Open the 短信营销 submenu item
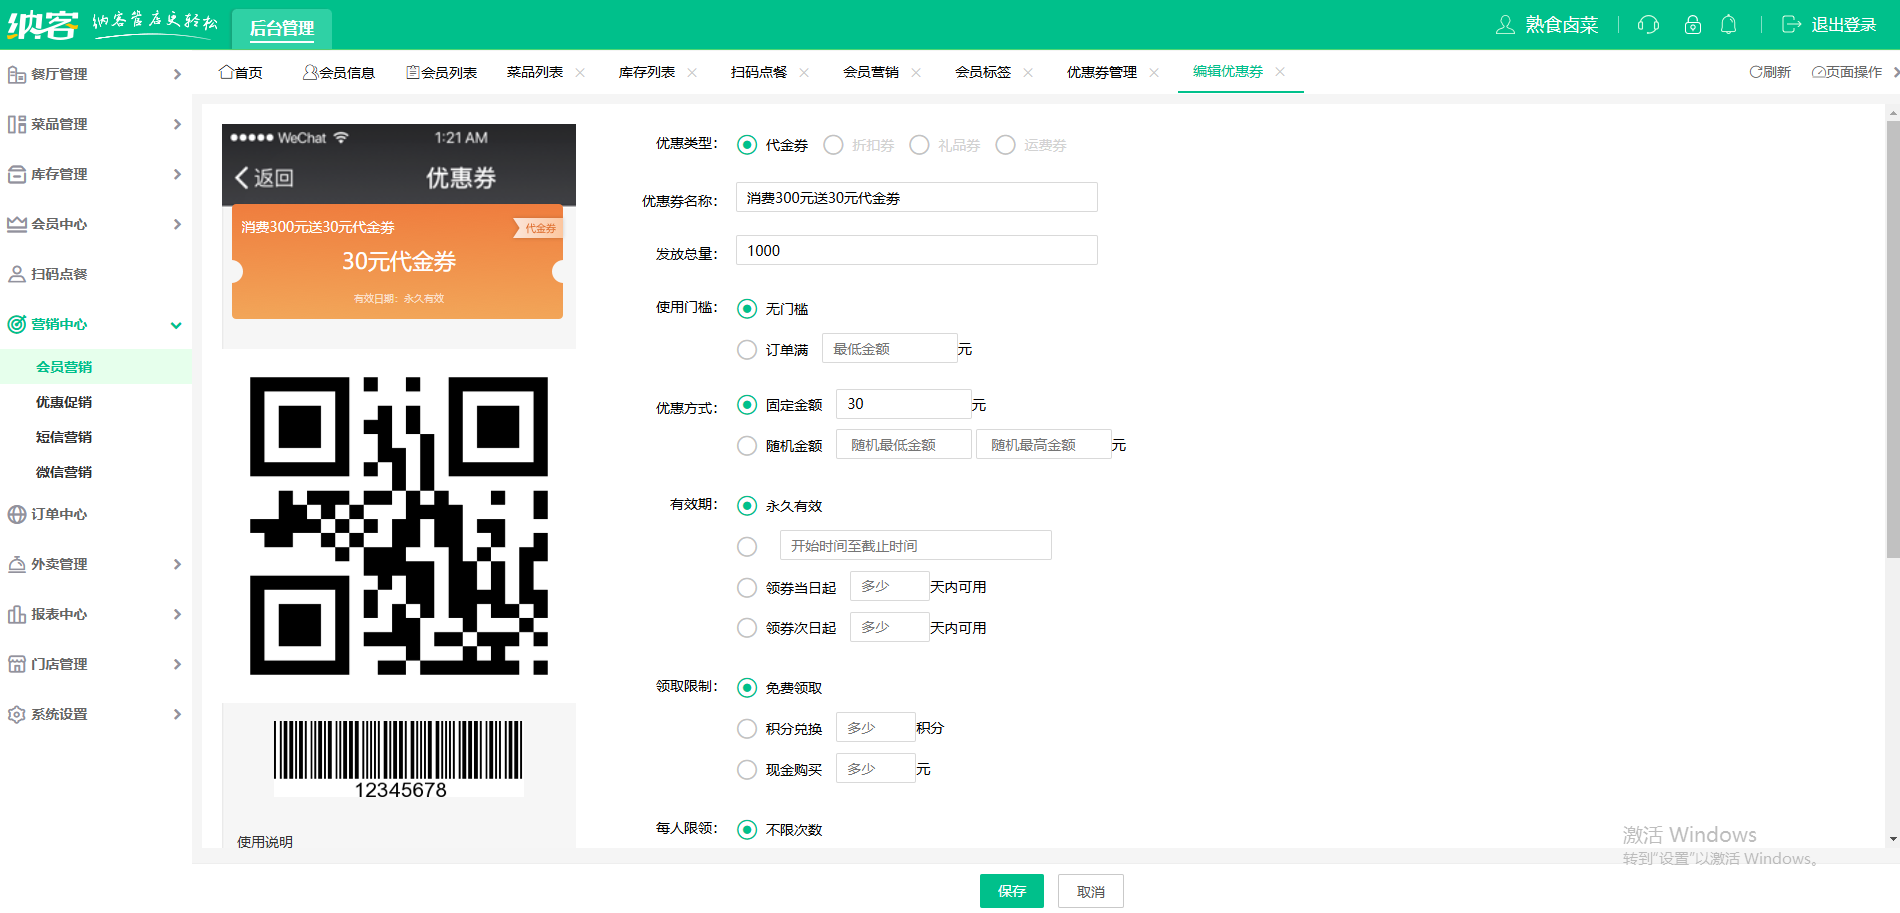Image resolution: width=1900 pixels, height=913 pixels. pyautogui.click(x=64, y=437)
